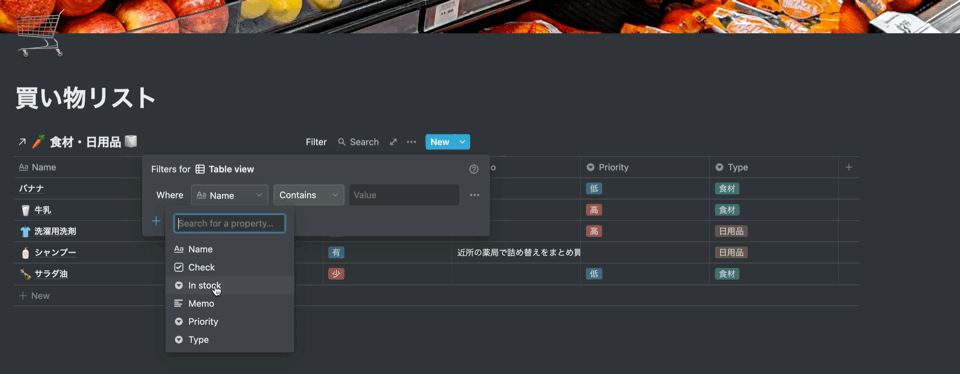960x374 pixels.
Task: Focus the Search for a property field
Action: click(x=230, y=223)
